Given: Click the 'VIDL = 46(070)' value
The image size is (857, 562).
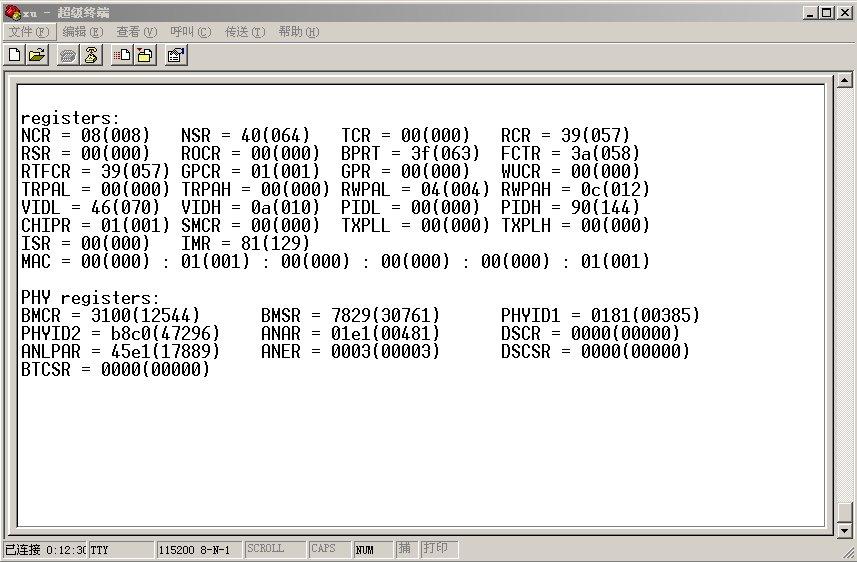Looking at the screenshot, I should [90, 208].
